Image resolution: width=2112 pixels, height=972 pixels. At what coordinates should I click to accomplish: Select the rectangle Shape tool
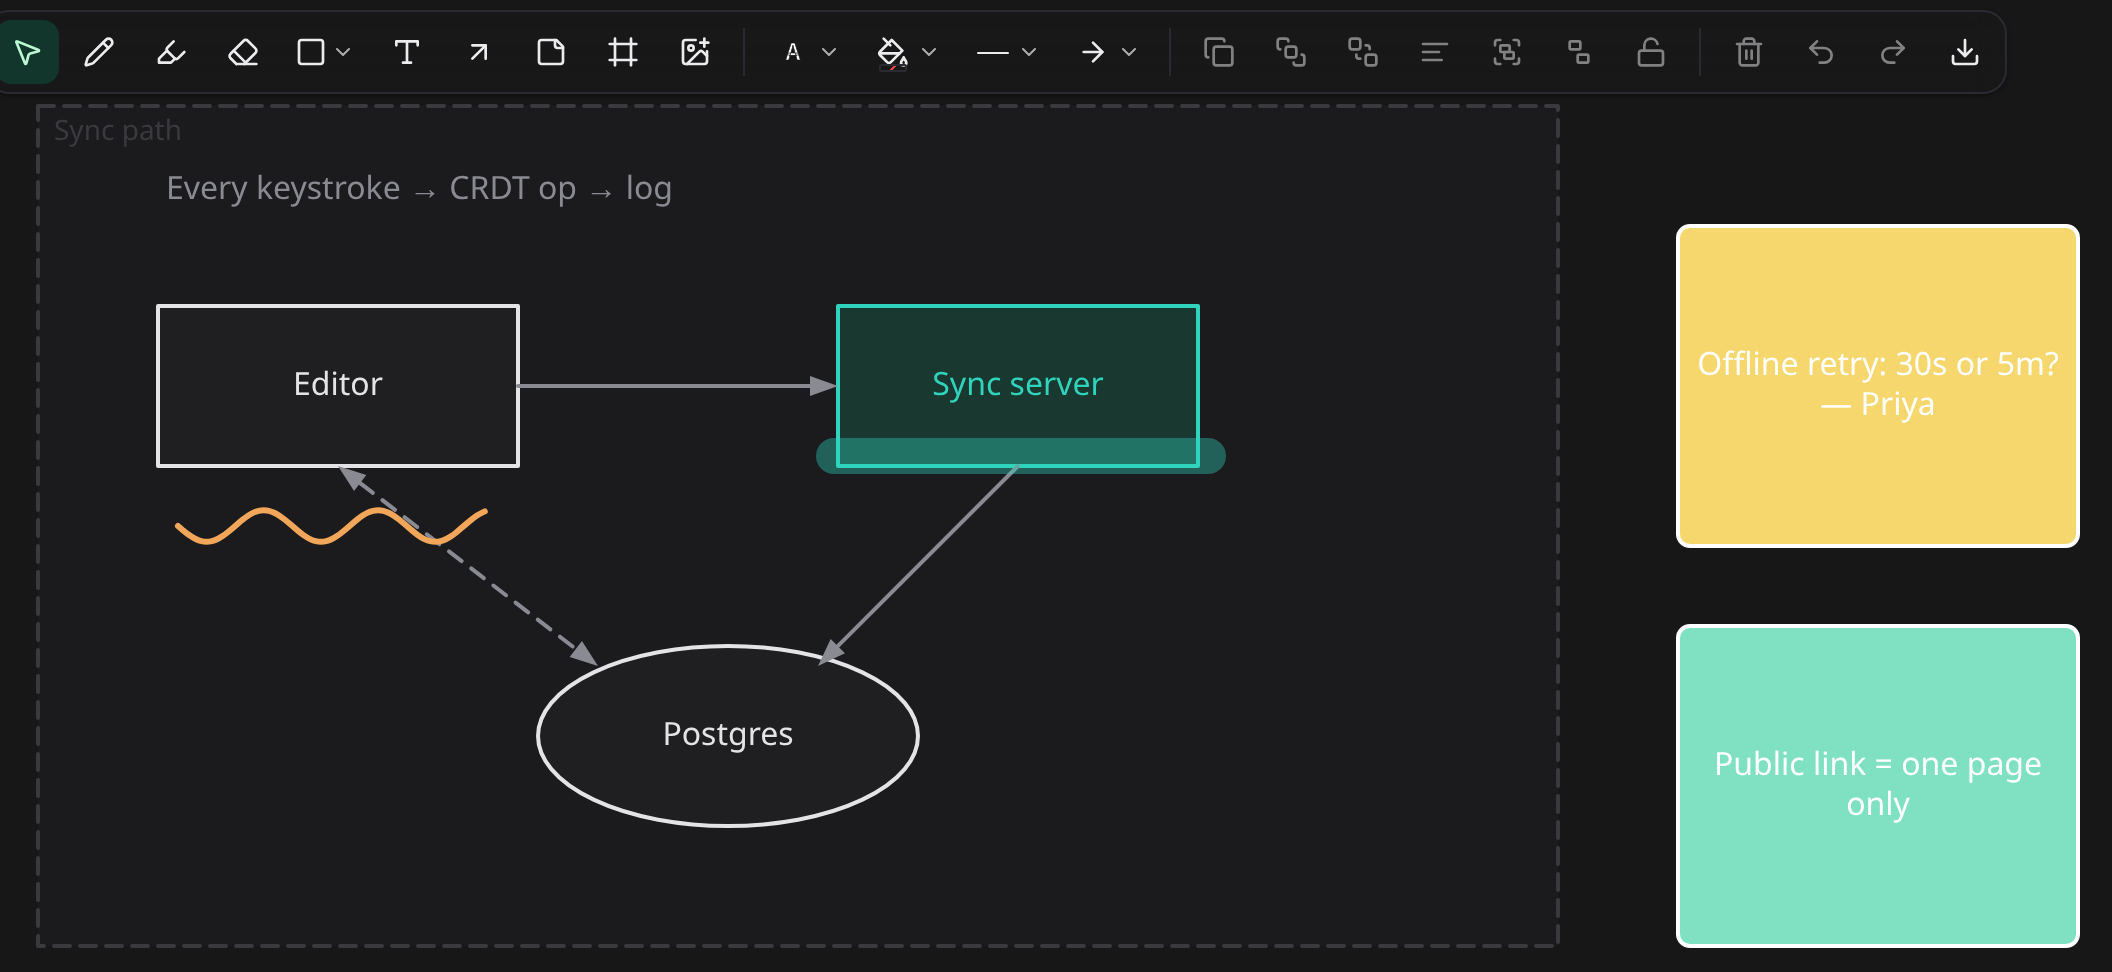(311, 52)
